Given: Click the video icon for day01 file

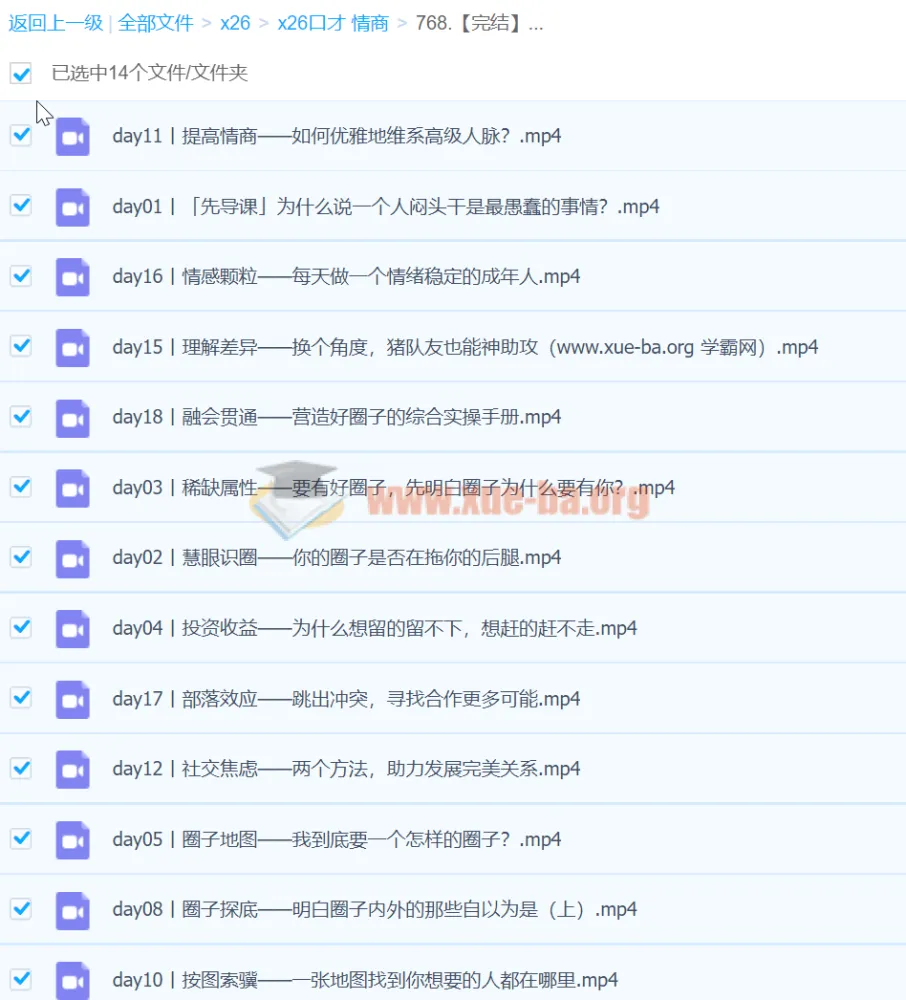Looking at the screenshot, I should pyautogui.click(x=72, y=207).
